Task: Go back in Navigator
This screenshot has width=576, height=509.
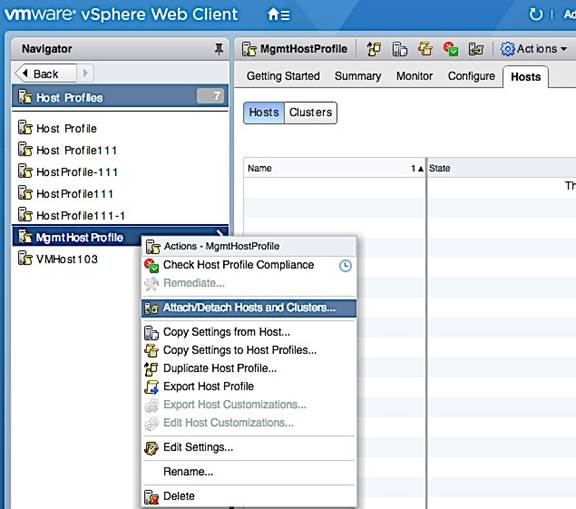Action: point(46,73)
